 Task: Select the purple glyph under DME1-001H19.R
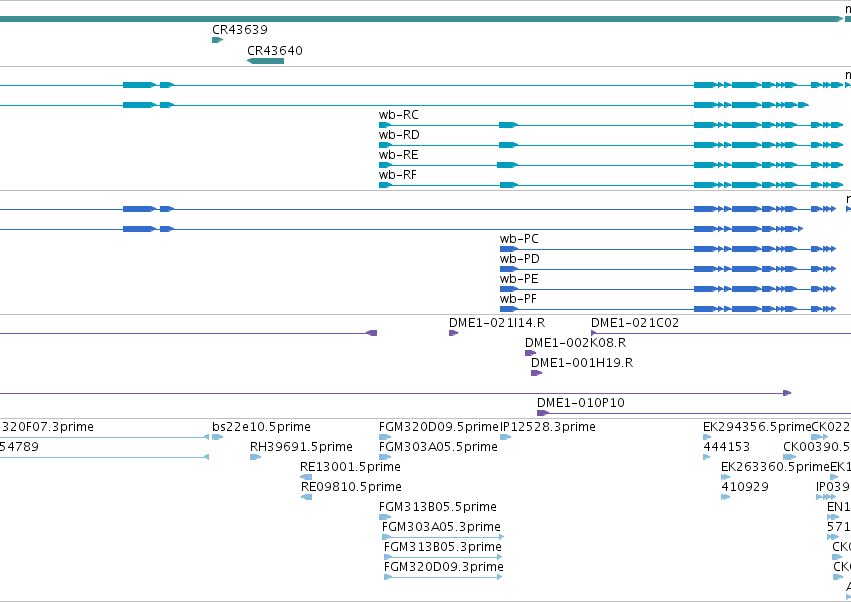tap(536, 373)
